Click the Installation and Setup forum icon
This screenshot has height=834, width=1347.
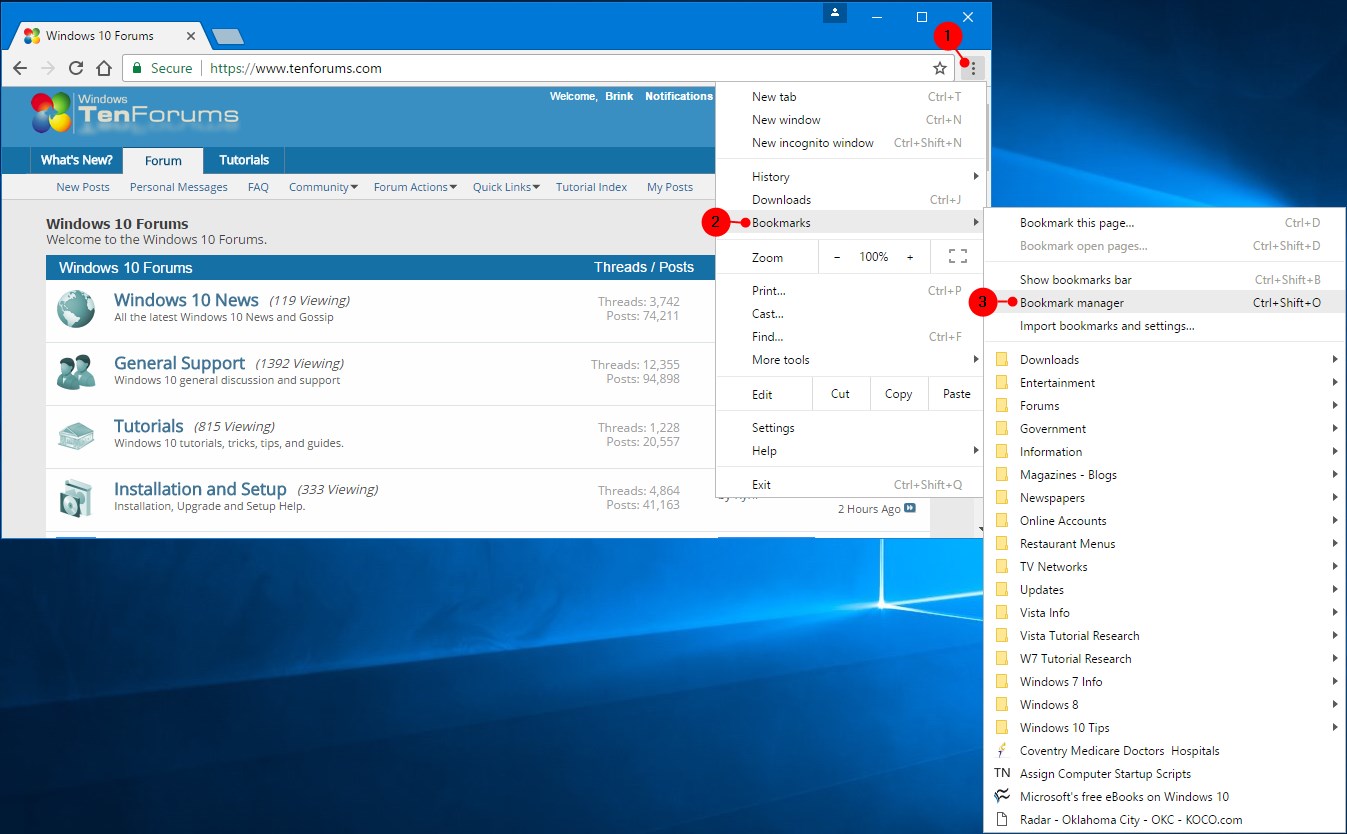pyautogui.click(x=75, y=497)
